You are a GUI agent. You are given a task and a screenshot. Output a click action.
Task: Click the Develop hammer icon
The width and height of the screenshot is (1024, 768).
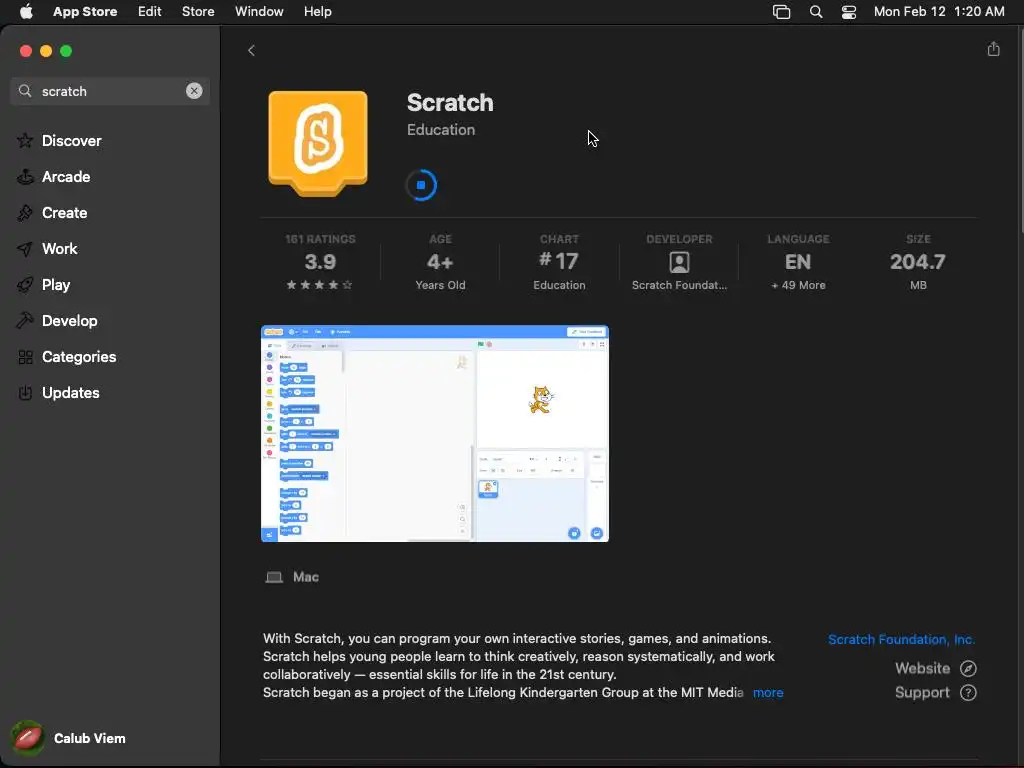(x=25, y=321)
